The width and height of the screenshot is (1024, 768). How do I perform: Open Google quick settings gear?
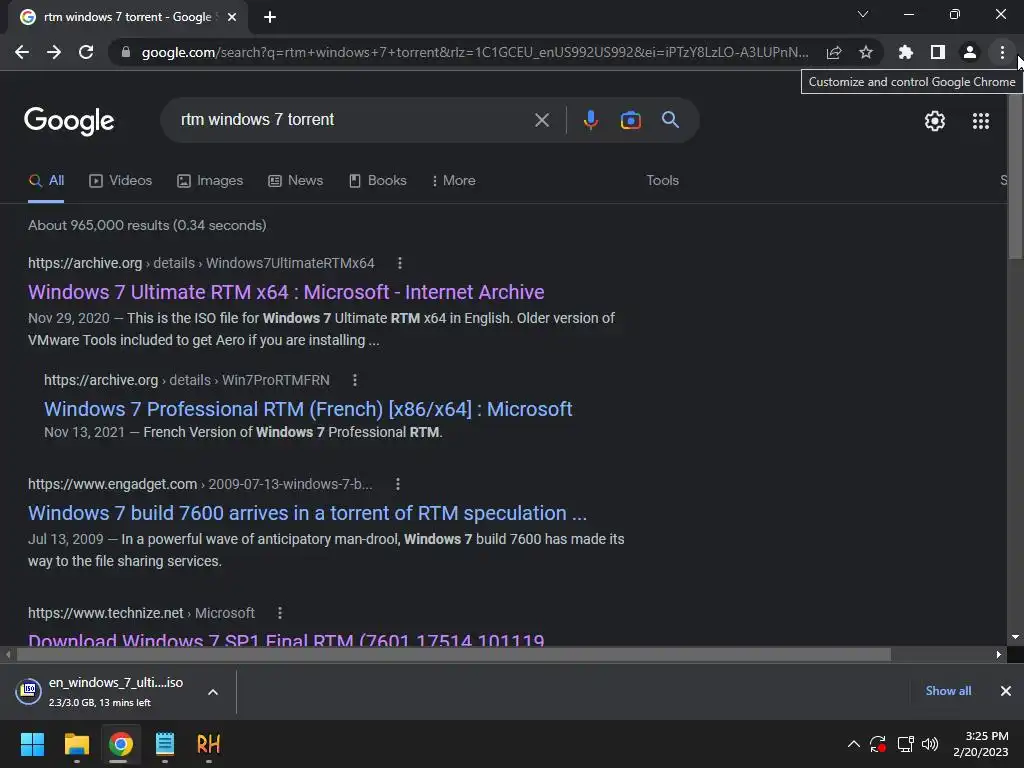[935, 121]
